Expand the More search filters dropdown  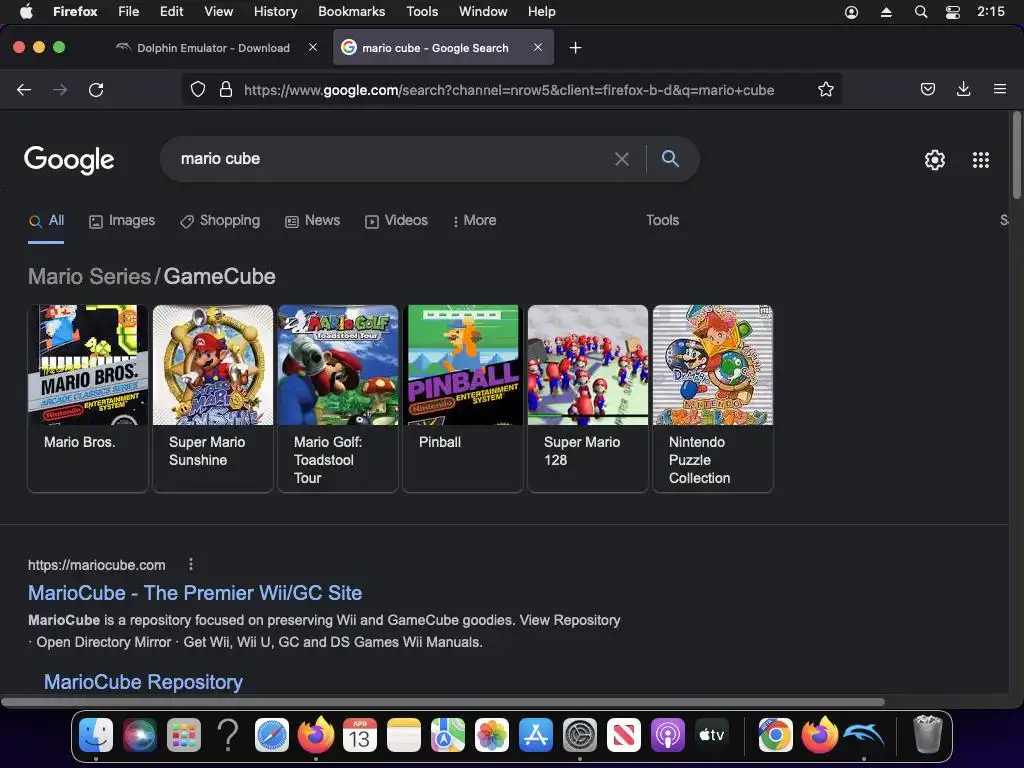pyautogui.click(x=474, y=221)
